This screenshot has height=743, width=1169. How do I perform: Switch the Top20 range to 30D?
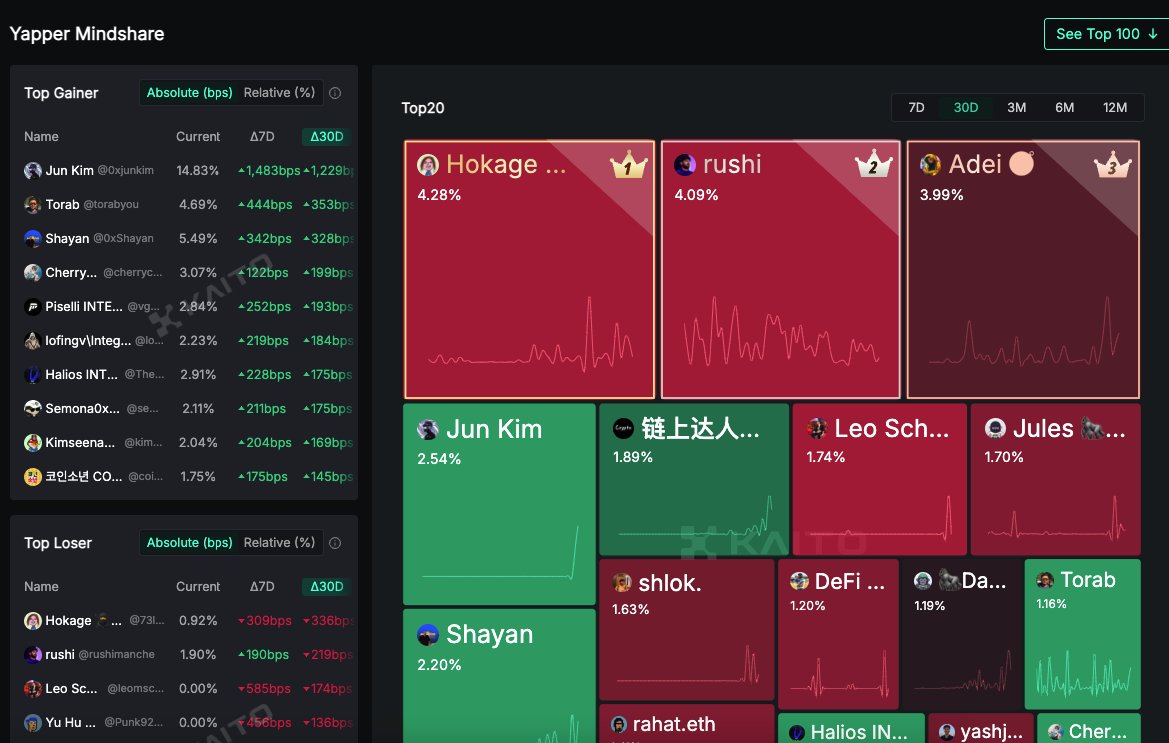pos(965,107)
